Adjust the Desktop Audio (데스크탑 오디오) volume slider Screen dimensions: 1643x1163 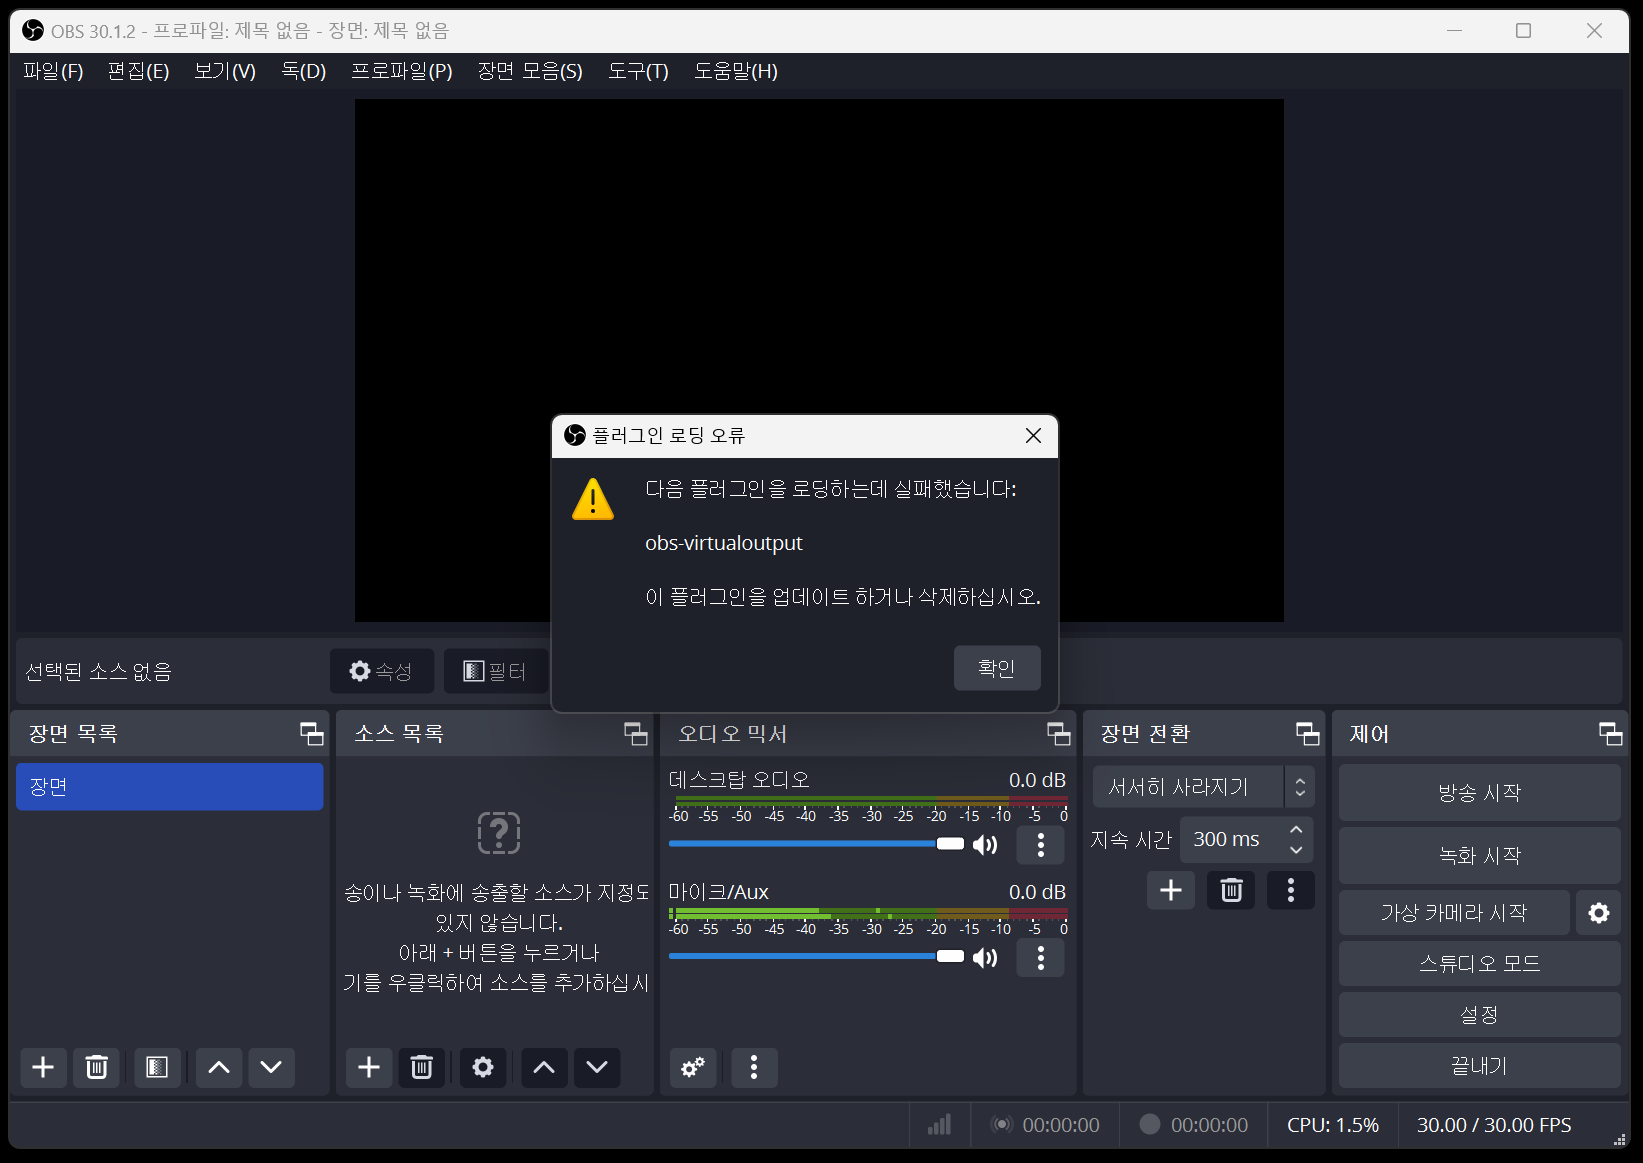pos(816,844)
